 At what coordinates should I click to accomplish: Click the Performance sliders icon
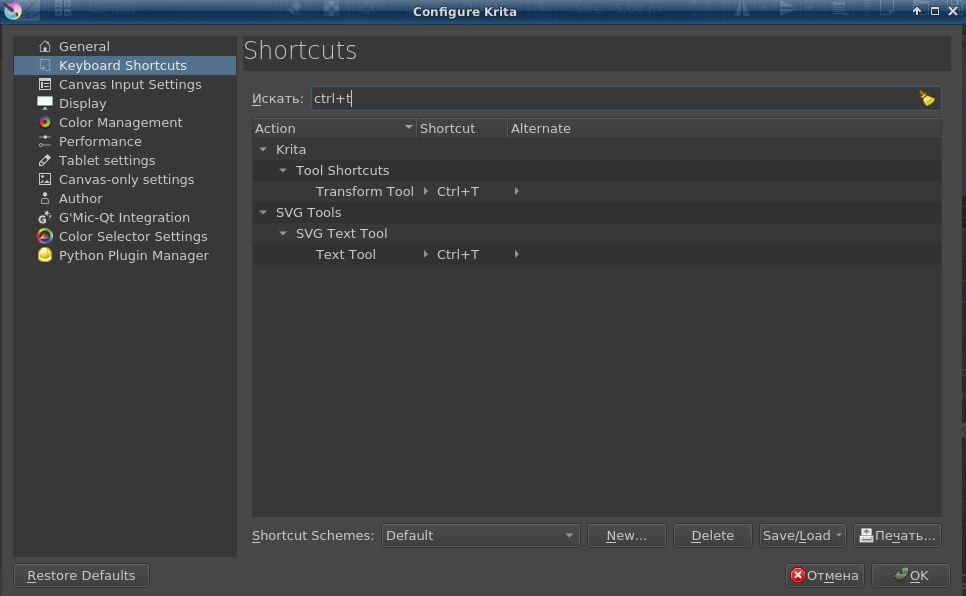coord(44,141)
